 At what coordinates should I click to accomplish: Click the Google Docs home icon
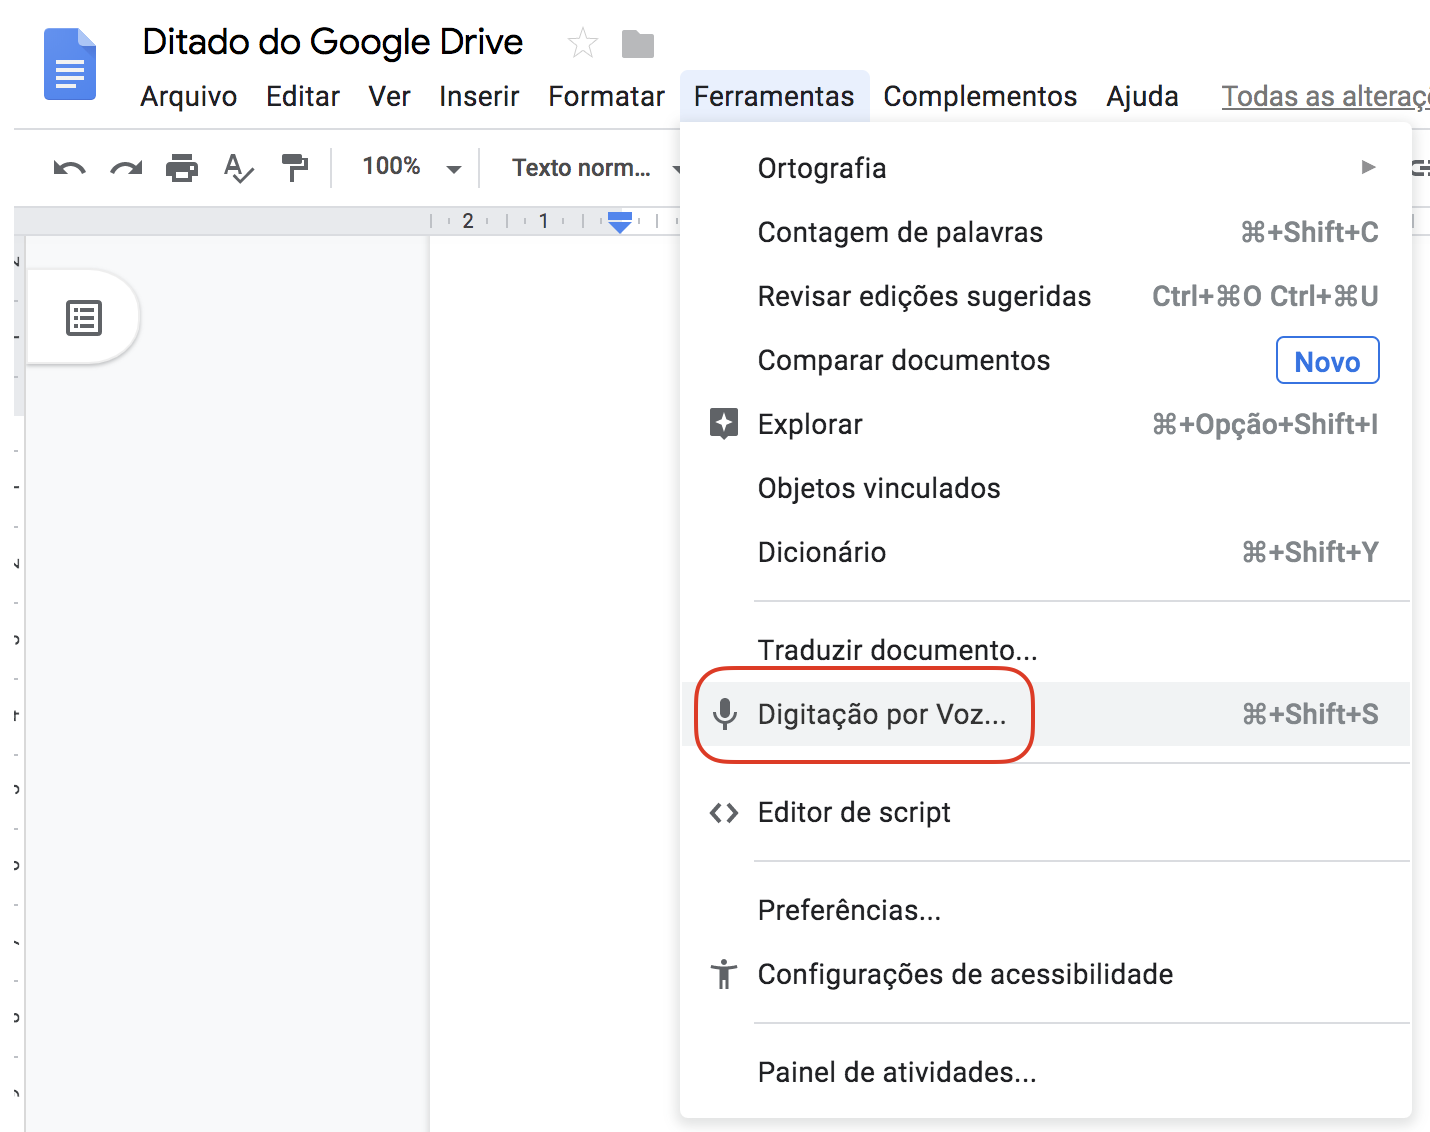[x=70, y=65]
